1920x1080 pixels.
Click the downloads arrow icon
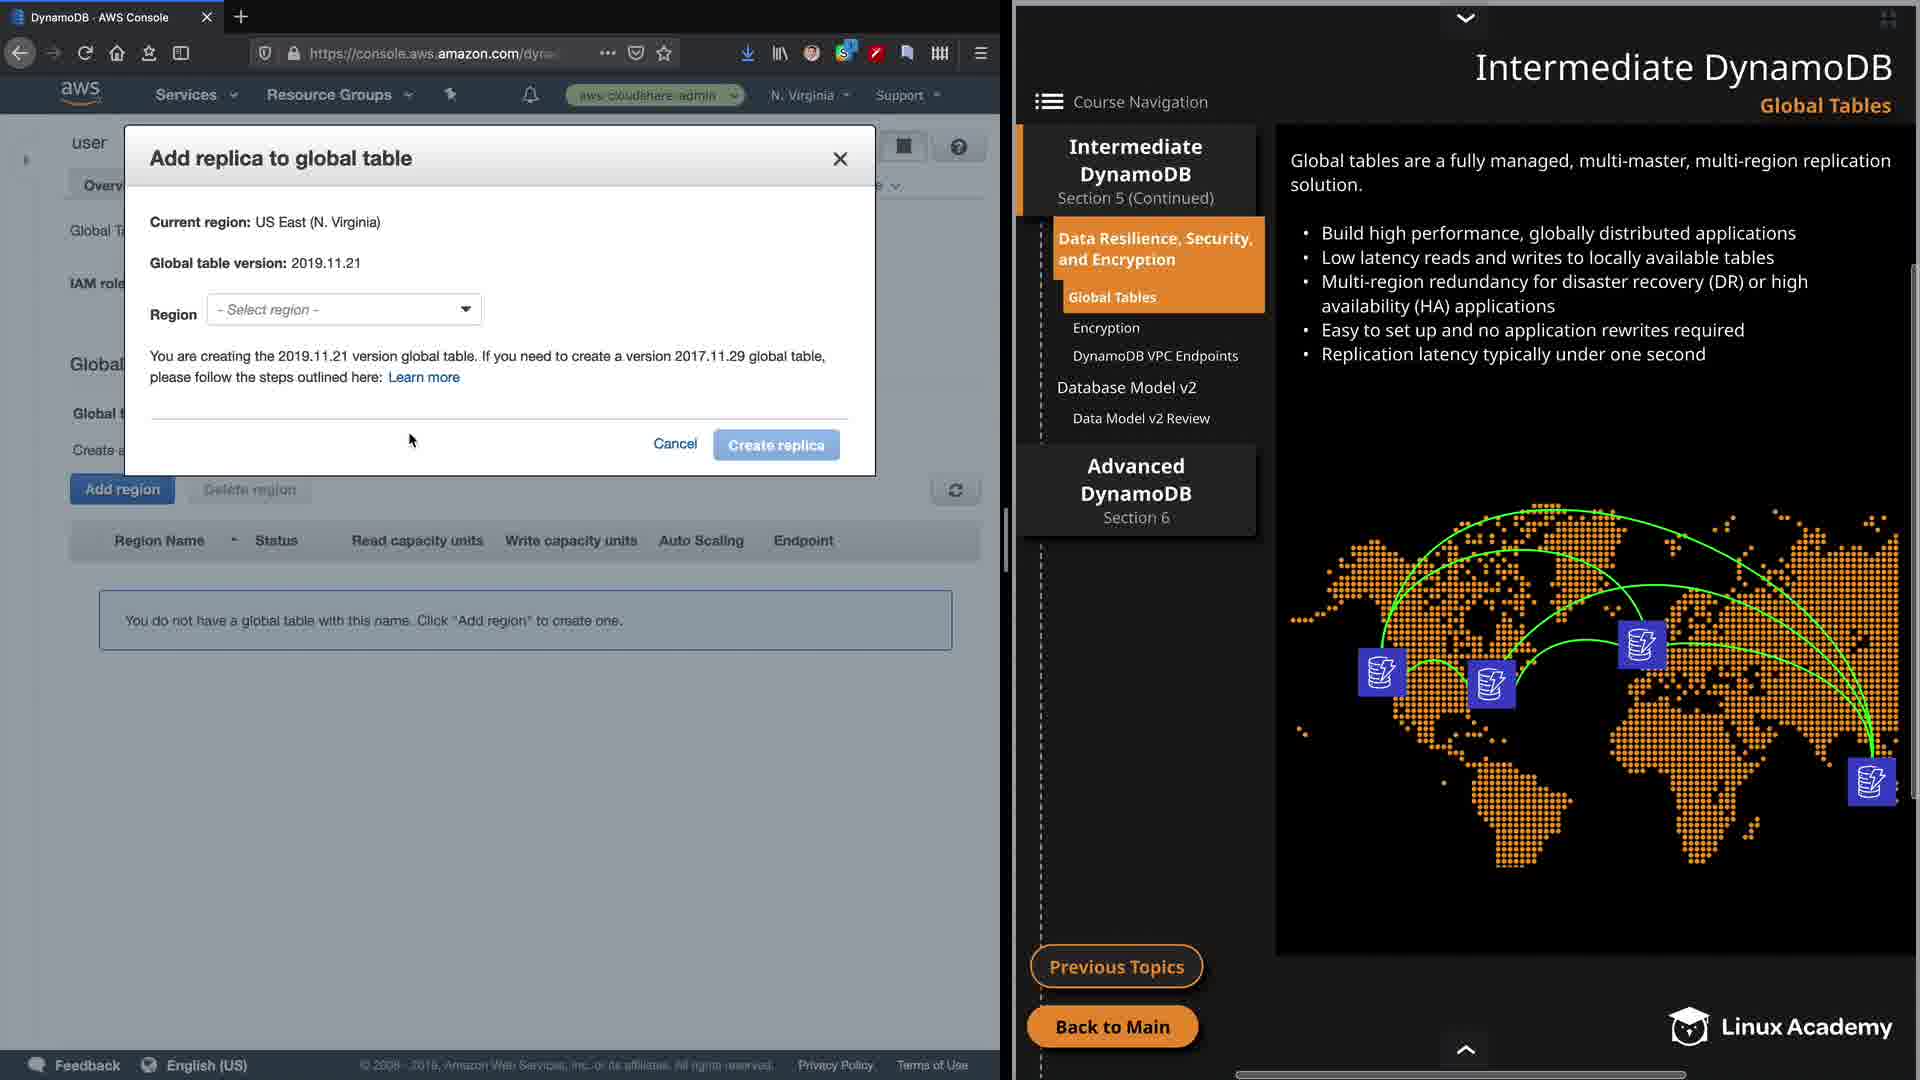pyautogui.click(x=747, y=53)
